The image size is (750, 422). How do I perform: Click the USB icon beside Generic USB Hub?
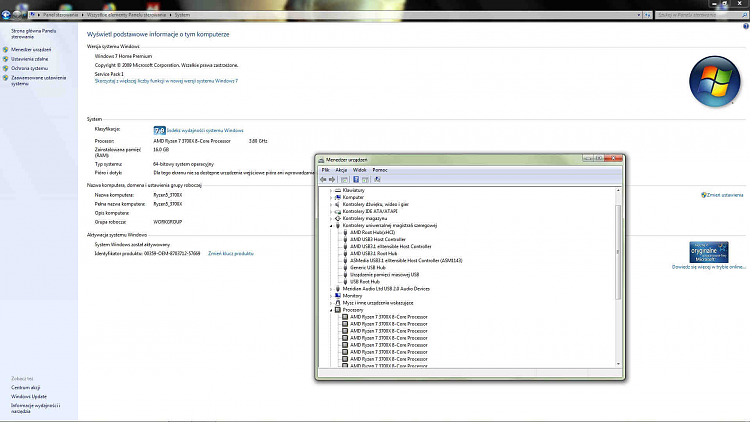(x=345, y=267)
